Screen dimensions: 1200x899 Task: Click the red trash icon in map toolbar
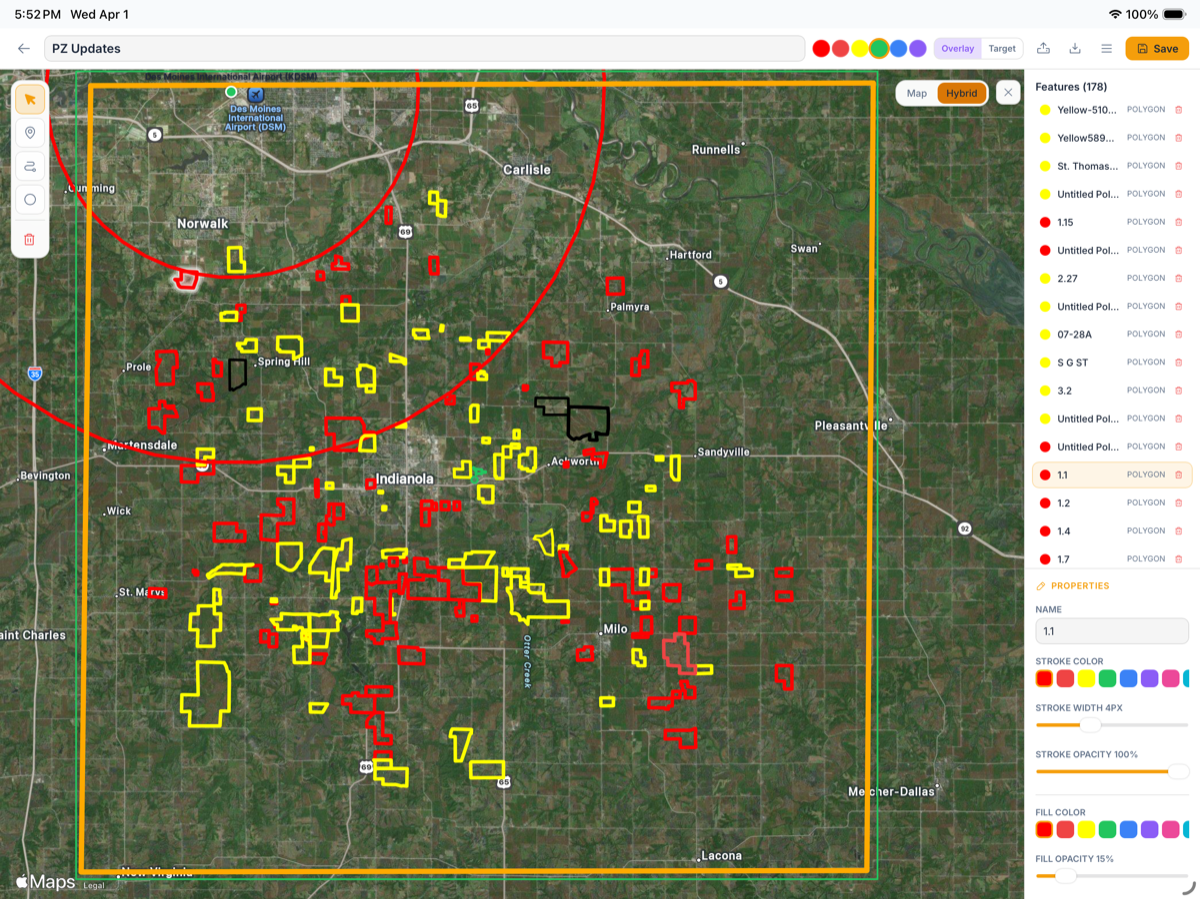[30, 239]
